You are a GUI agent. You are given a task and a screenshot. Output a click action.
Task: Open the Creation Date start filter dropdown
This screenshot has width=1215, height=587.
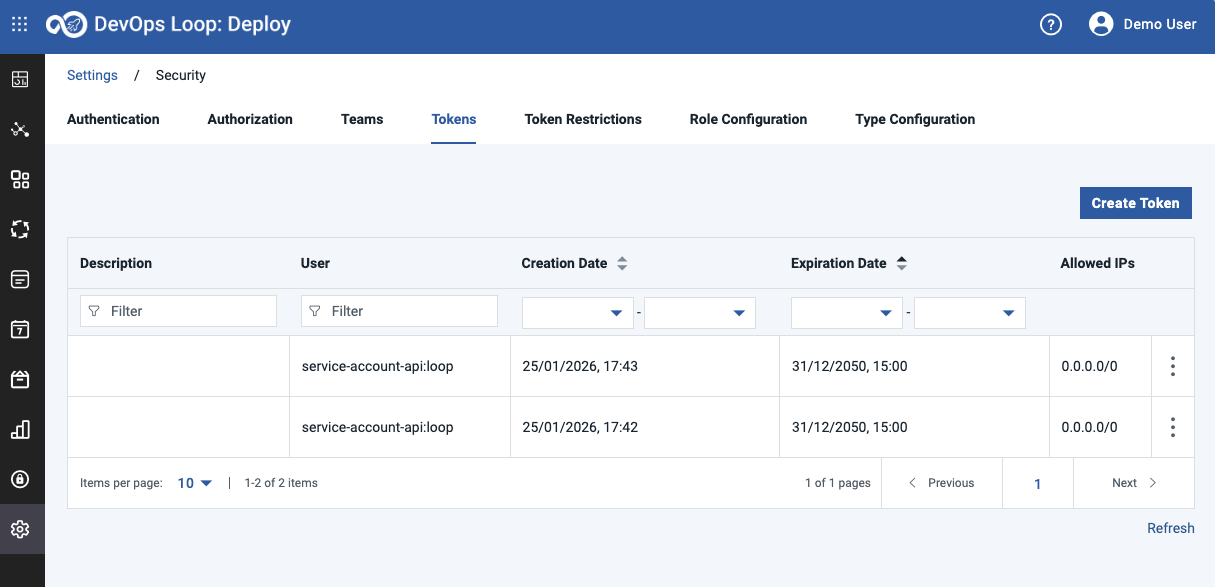(x=578, y=313)
